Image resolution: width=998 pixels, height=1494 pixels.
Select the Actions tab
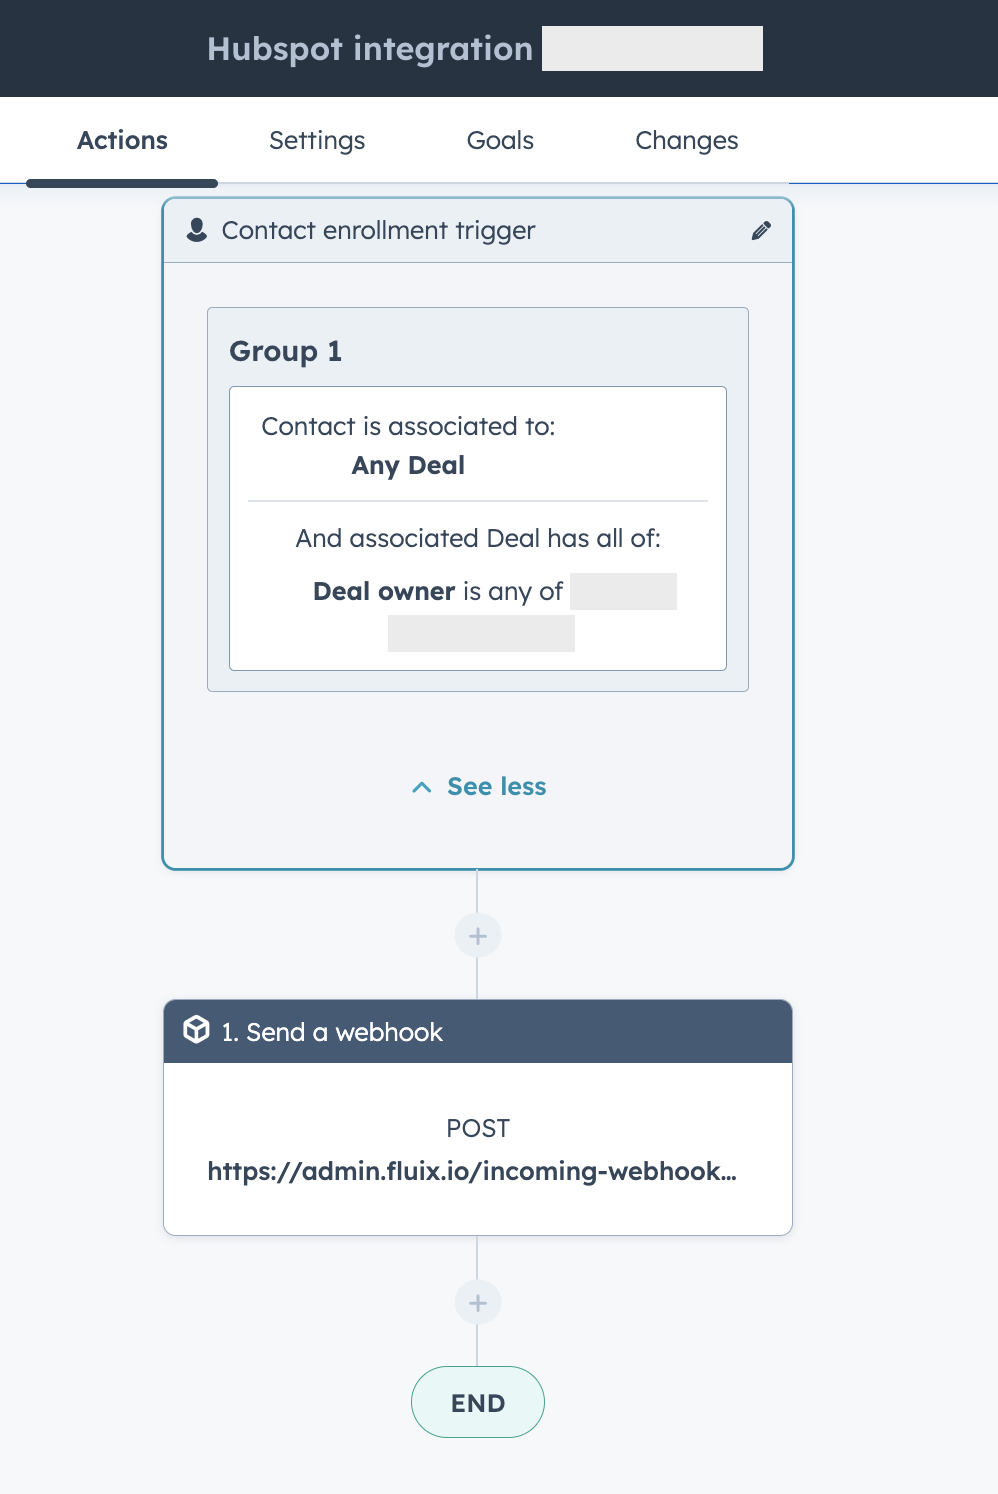click(x=122, y=141)
